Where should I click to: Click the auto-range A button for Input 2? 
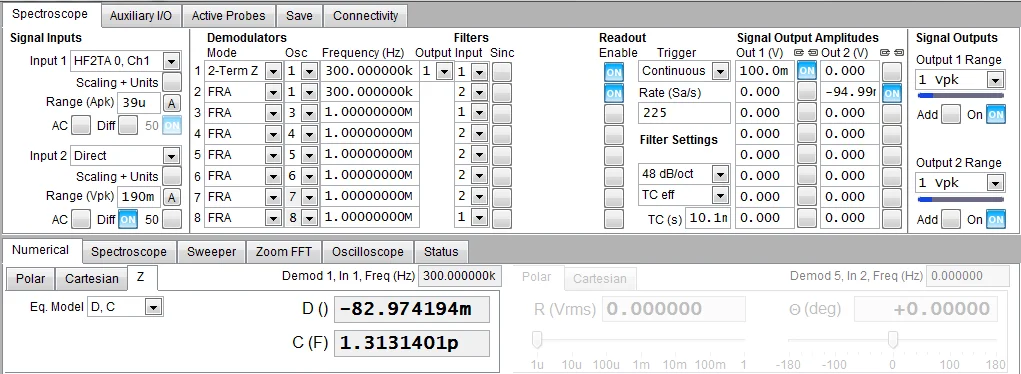pos(171,197)
